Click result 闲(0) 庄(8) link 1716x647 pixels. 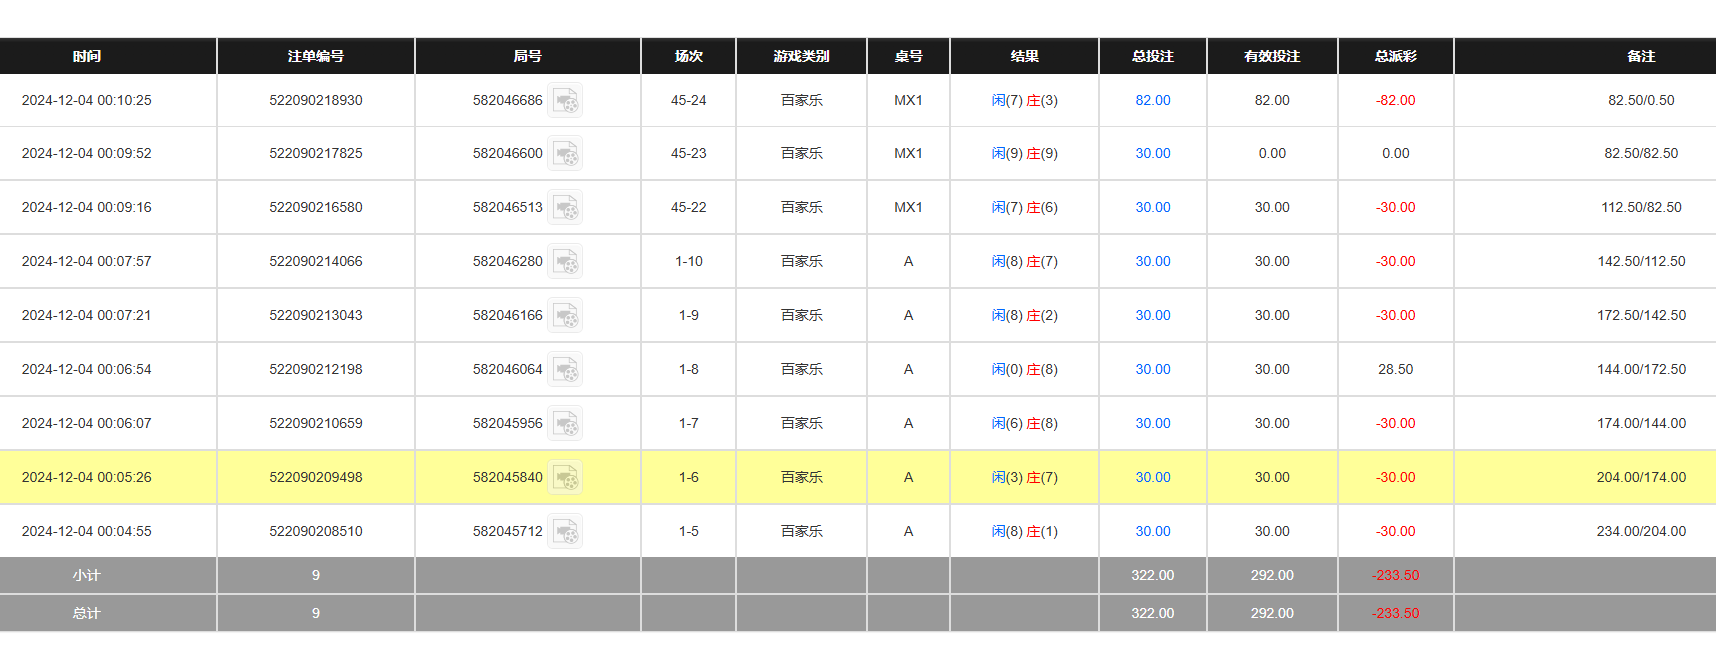[x=1024, y=370]
